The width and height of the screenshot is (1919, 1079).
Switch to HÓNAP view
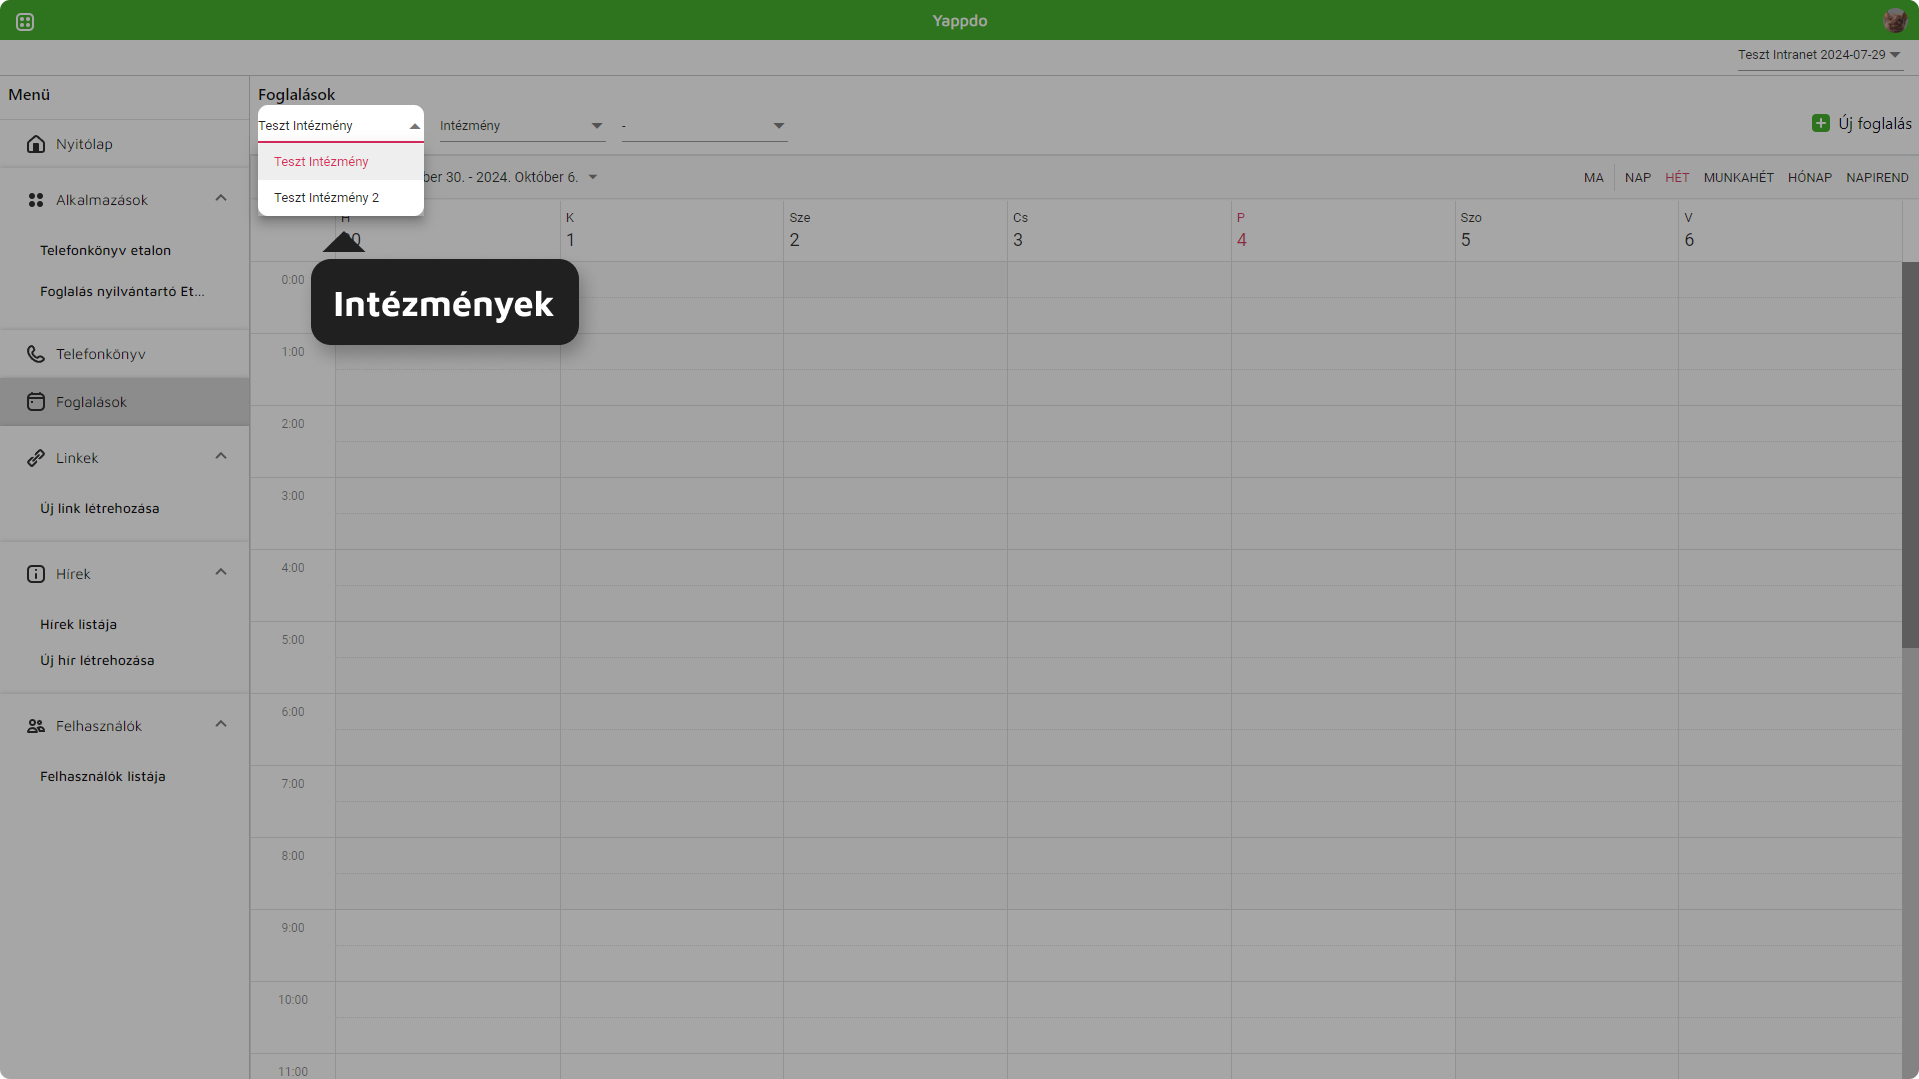pos(1810,178)
